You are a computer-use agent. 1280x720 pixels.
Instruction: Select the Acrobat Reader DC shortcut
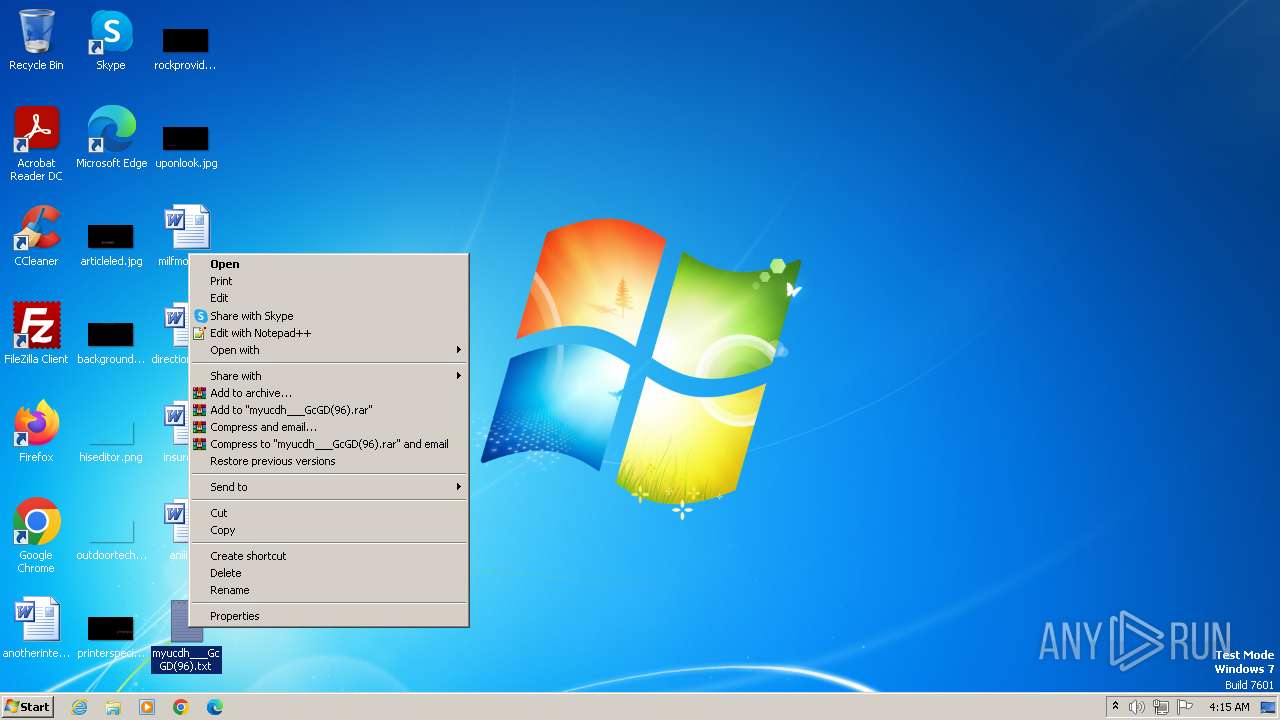coord(36,144)
